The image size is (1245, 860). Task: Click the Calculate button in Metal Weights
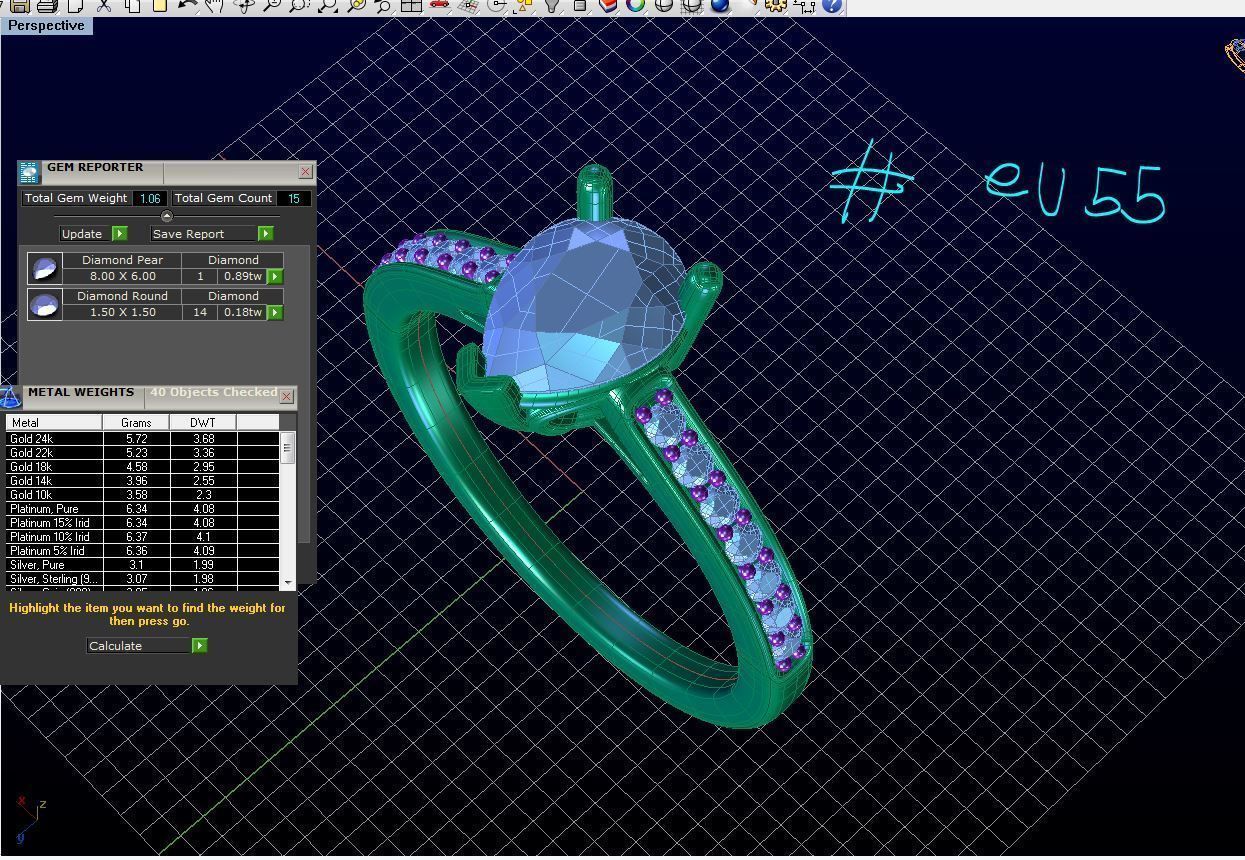click(x=138, y=646)
